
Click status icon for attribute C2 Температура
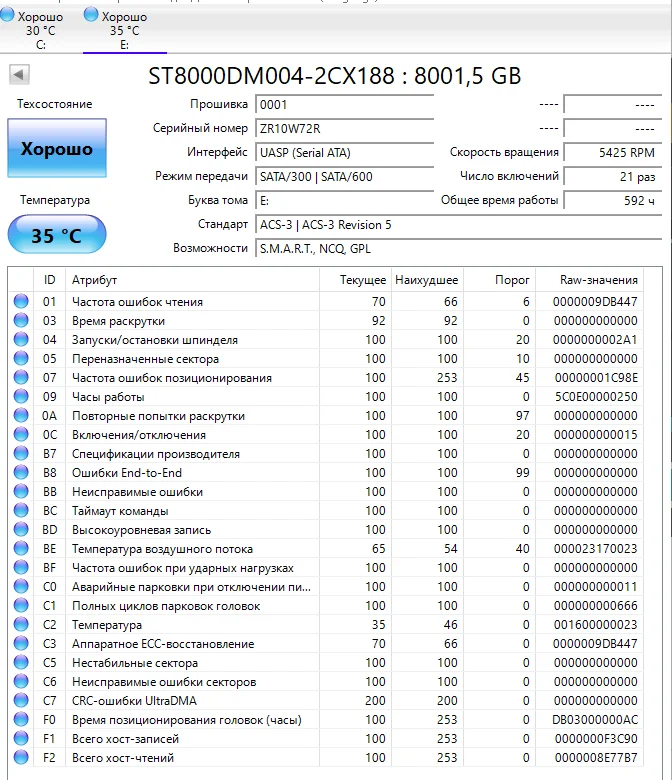click(21, 624)
